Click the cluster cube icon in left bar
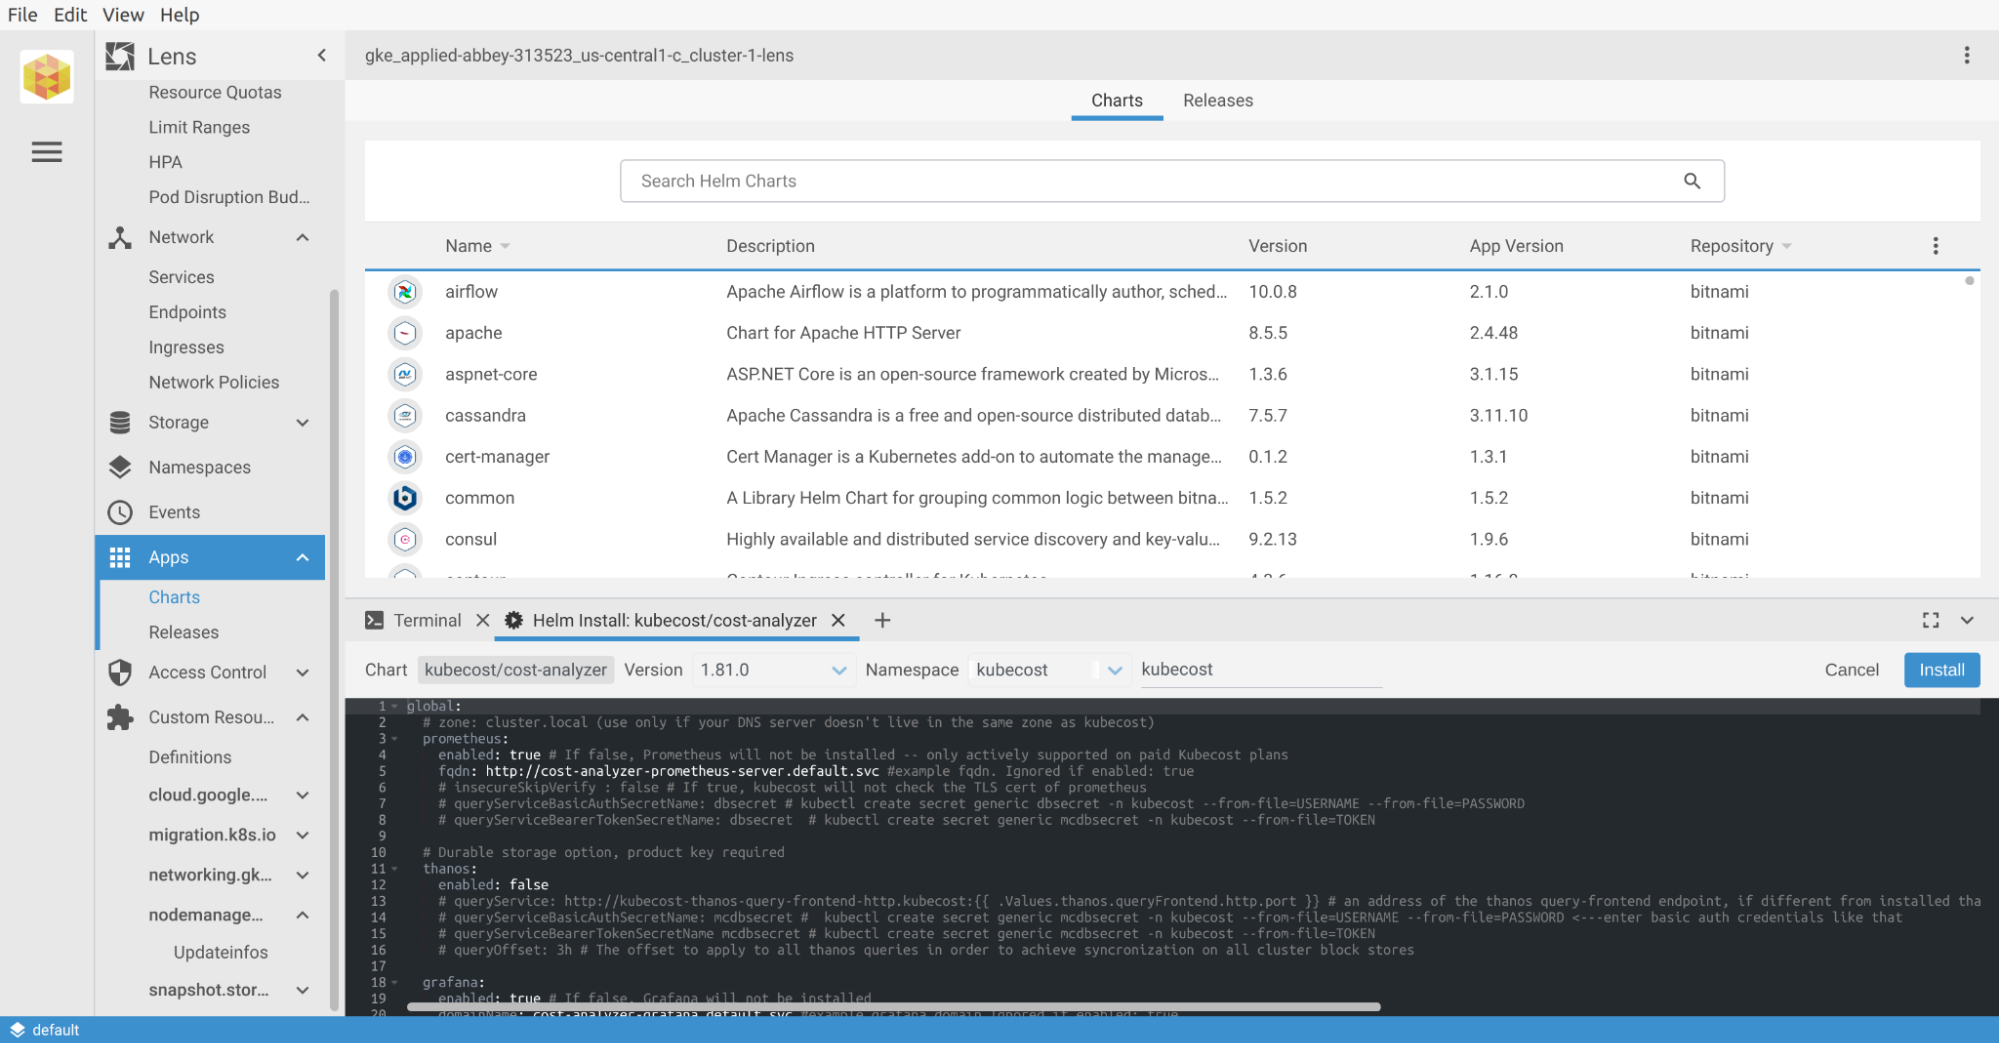Image resolution: width=1999 pixels, height=1044 pixels. (46, 76)
